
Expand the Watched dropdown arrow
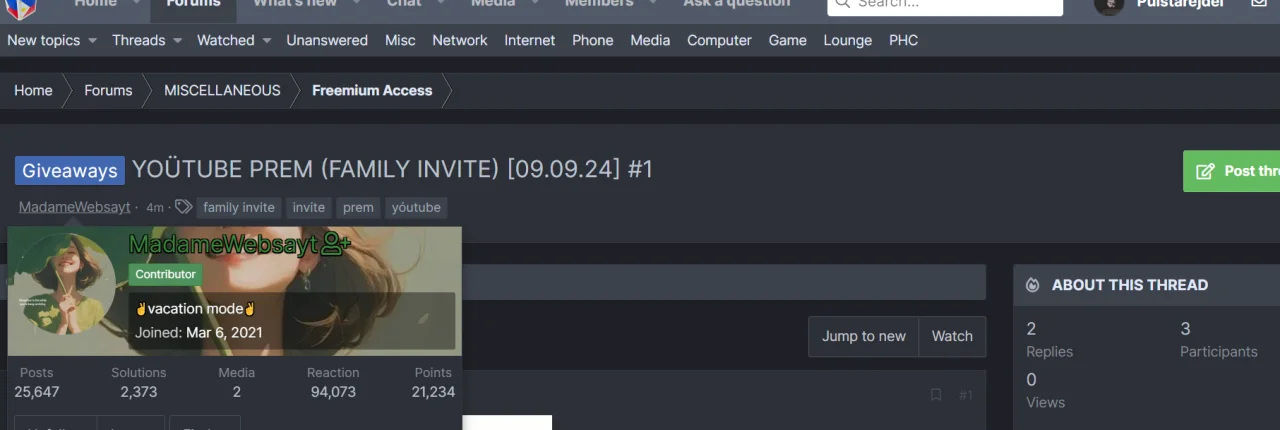tap(266, 41)
